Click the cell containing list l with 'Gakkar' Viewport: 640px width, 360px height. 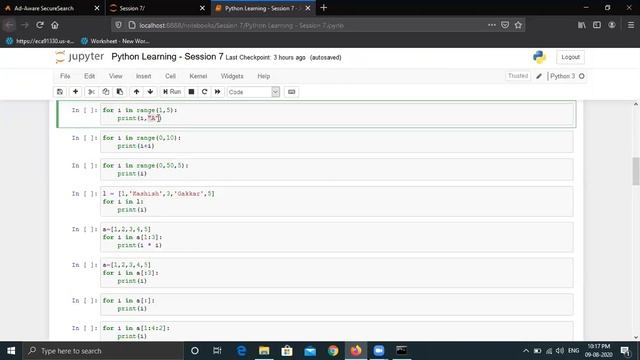point(337,202)
